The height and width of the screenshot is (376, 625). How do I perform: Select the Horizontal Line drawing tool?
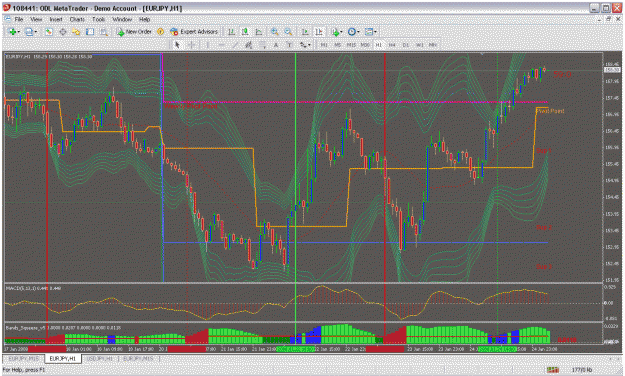[221, 45]
